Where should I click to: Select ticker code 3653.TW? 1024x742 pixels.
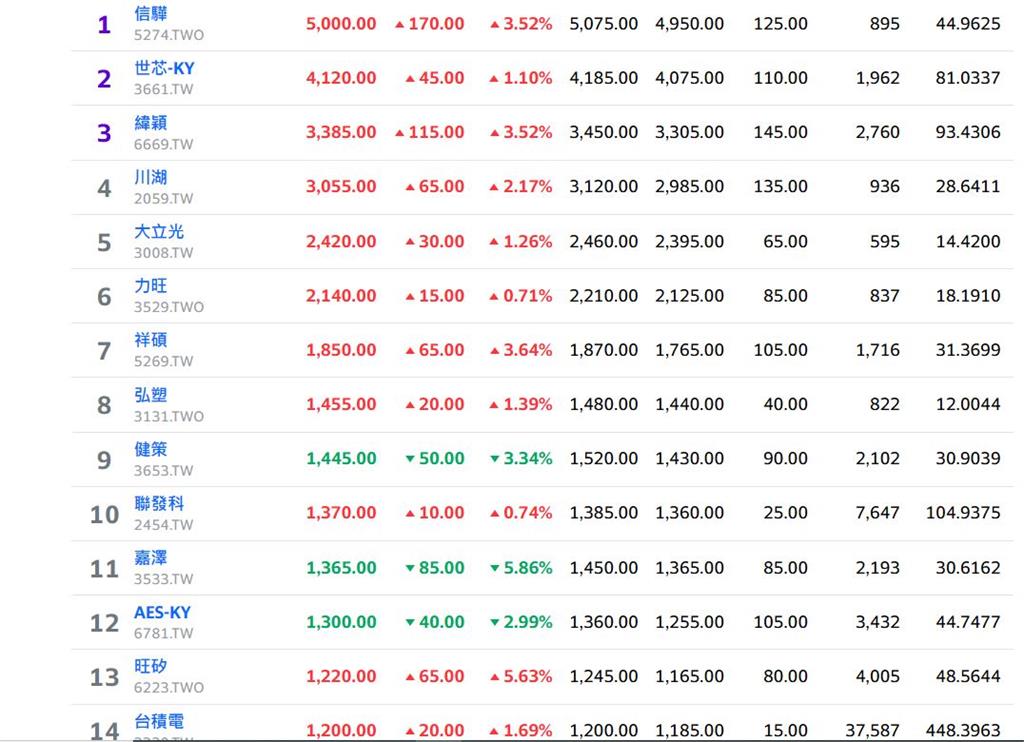click(164, 470)
